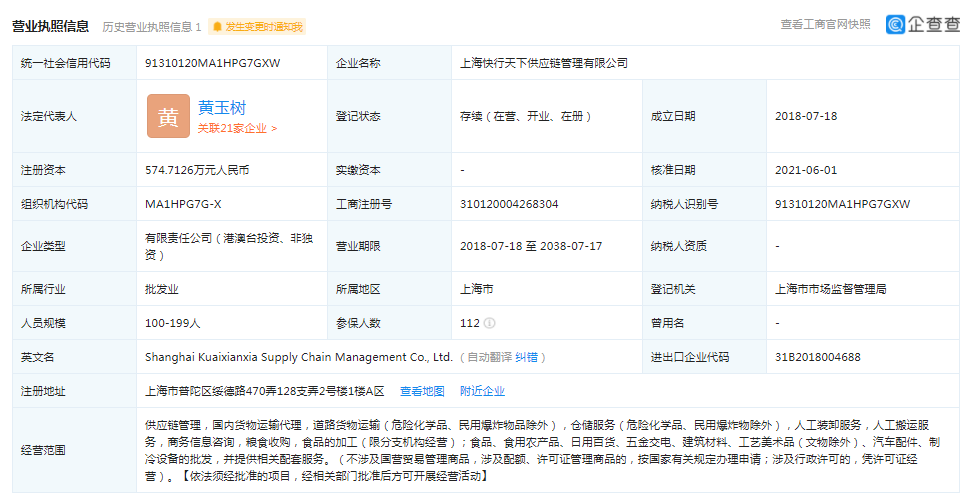Click the 纳税人资质 label cell
Screen dimensions: 971x496
point(705,246)
